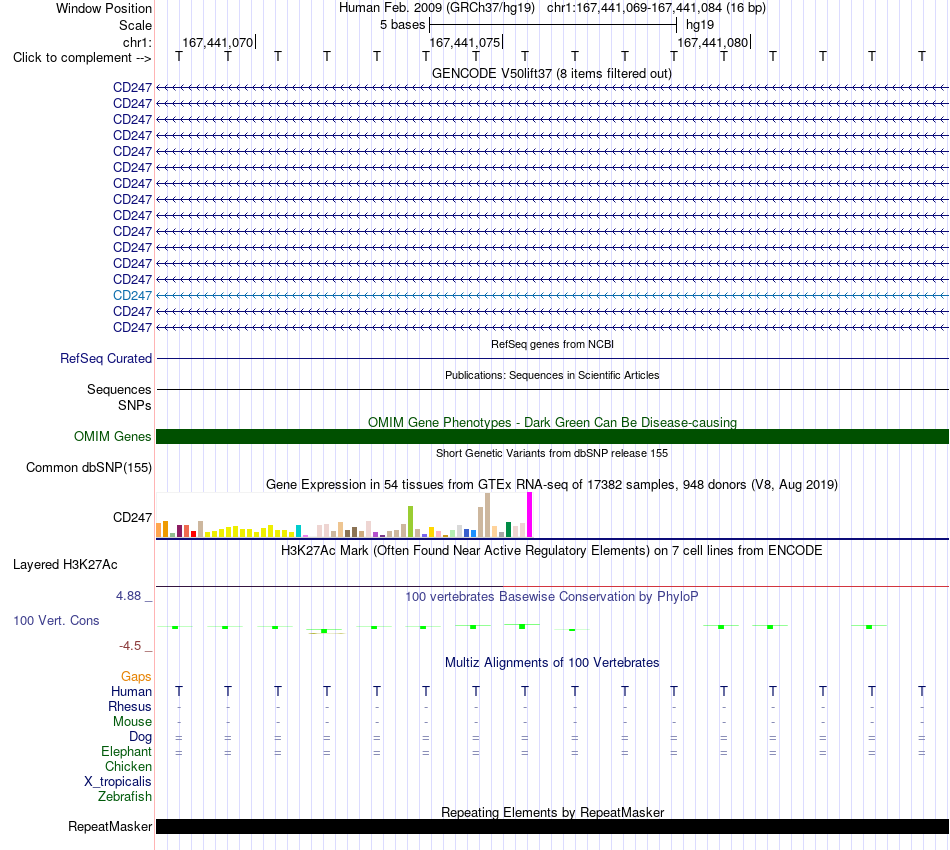Select the Rhesus alignment row label
950x850 pixels.
coord(130,707)
